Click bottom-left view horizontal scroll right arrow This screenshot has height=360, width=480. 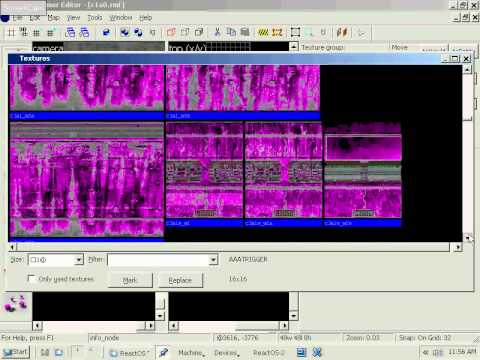coord(151,325)
